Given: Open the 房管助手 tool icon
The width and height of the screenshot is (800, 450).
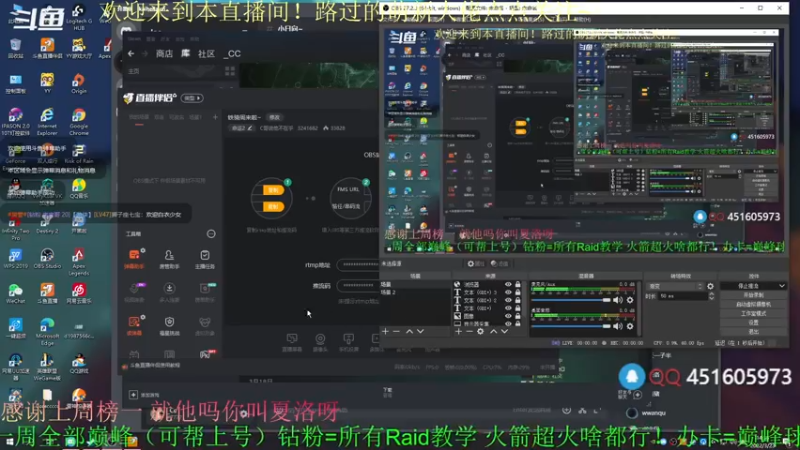Looking at the screenshot, I should pos(169,258).
